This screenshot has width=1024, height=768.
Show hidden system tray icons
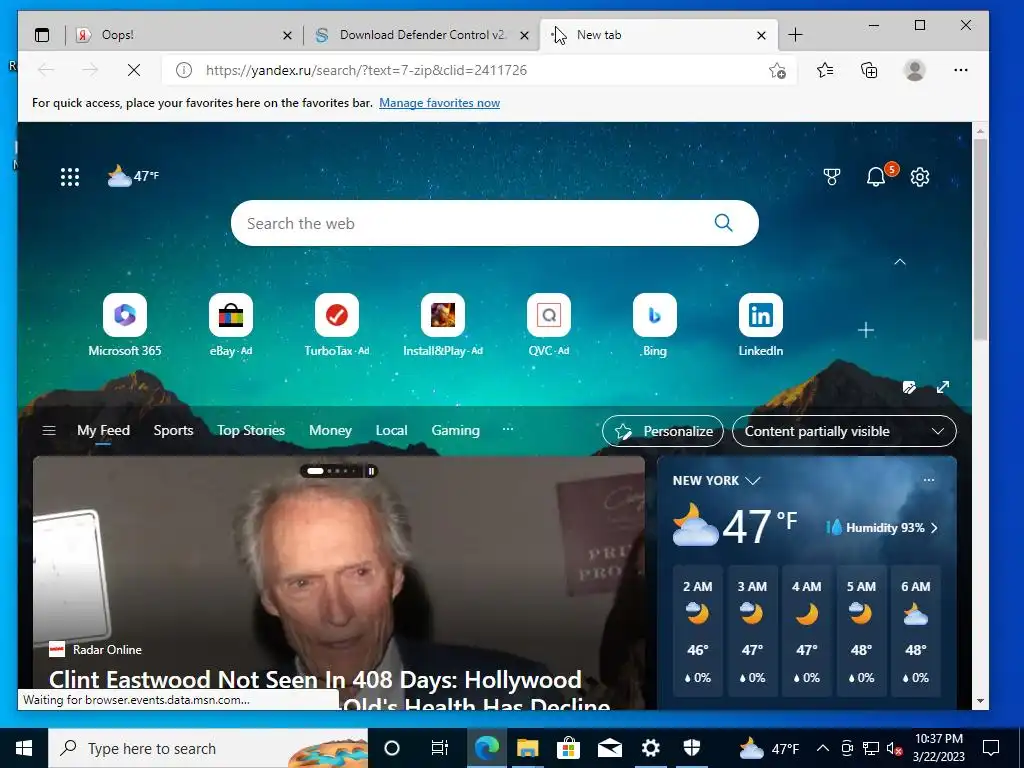823,748
